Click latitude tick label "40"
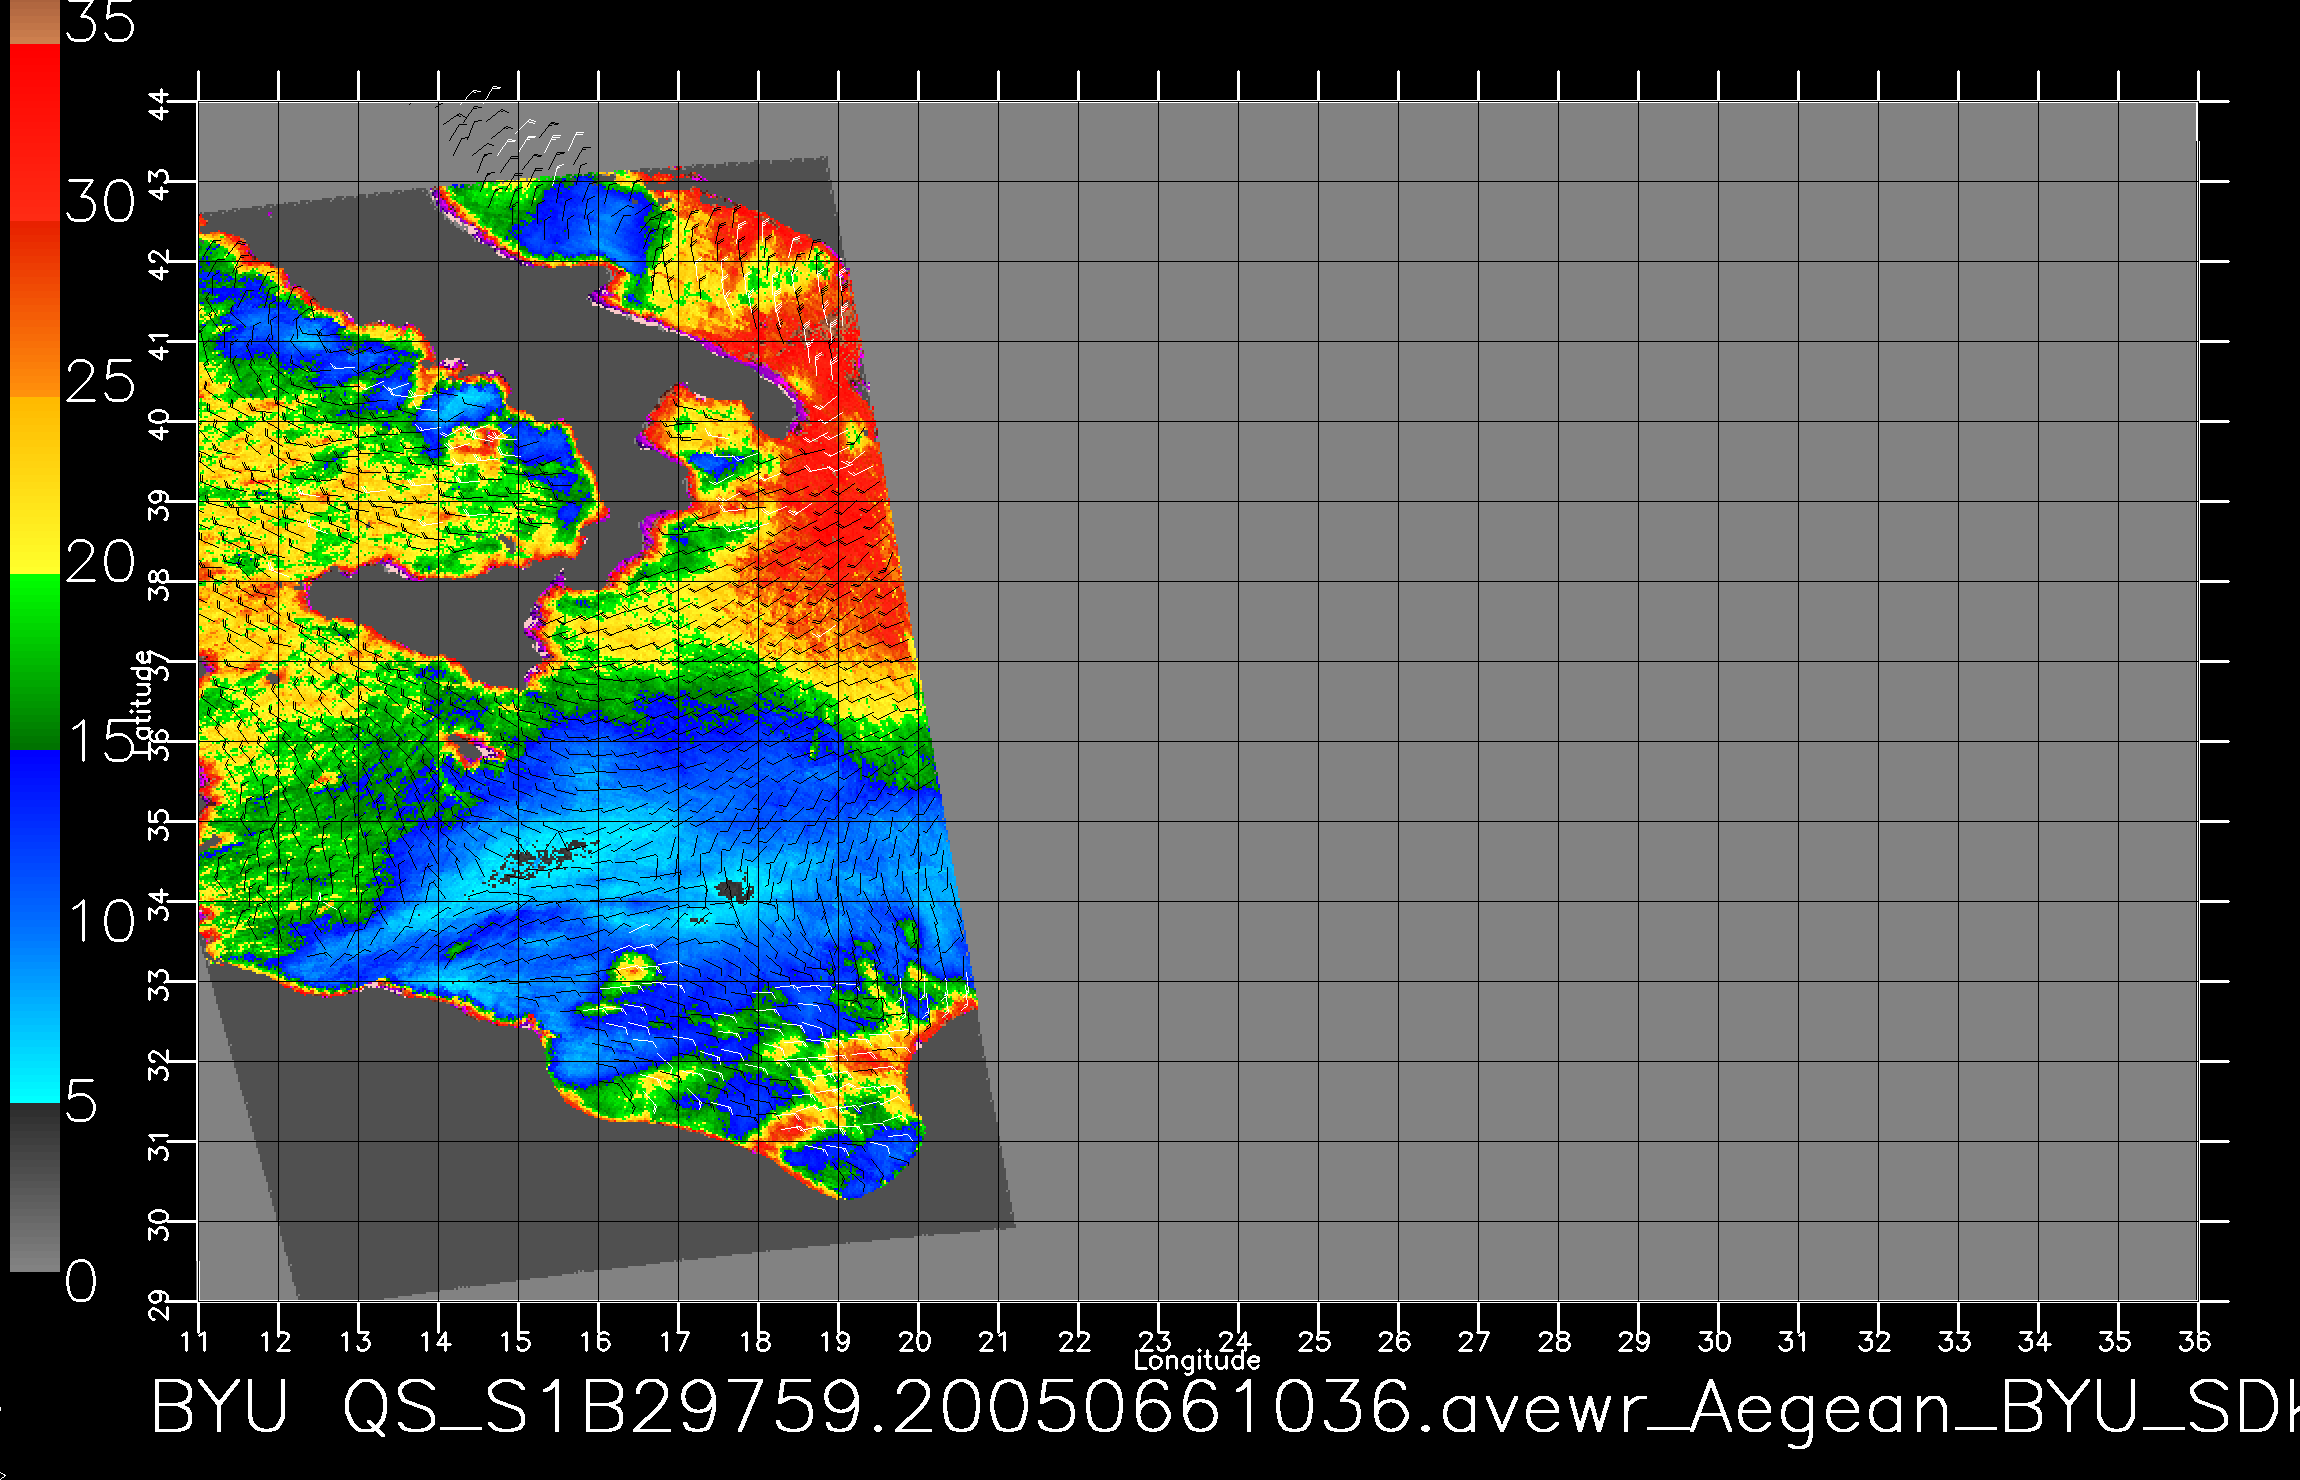Screen dimensions: 2300x1480 [159, 425]
